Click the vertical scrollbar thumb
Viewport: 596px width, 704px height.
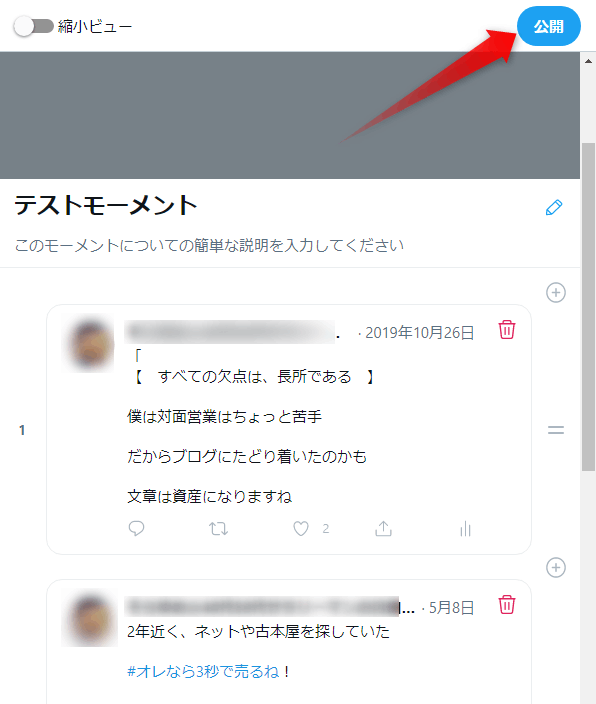coord(588,307)
